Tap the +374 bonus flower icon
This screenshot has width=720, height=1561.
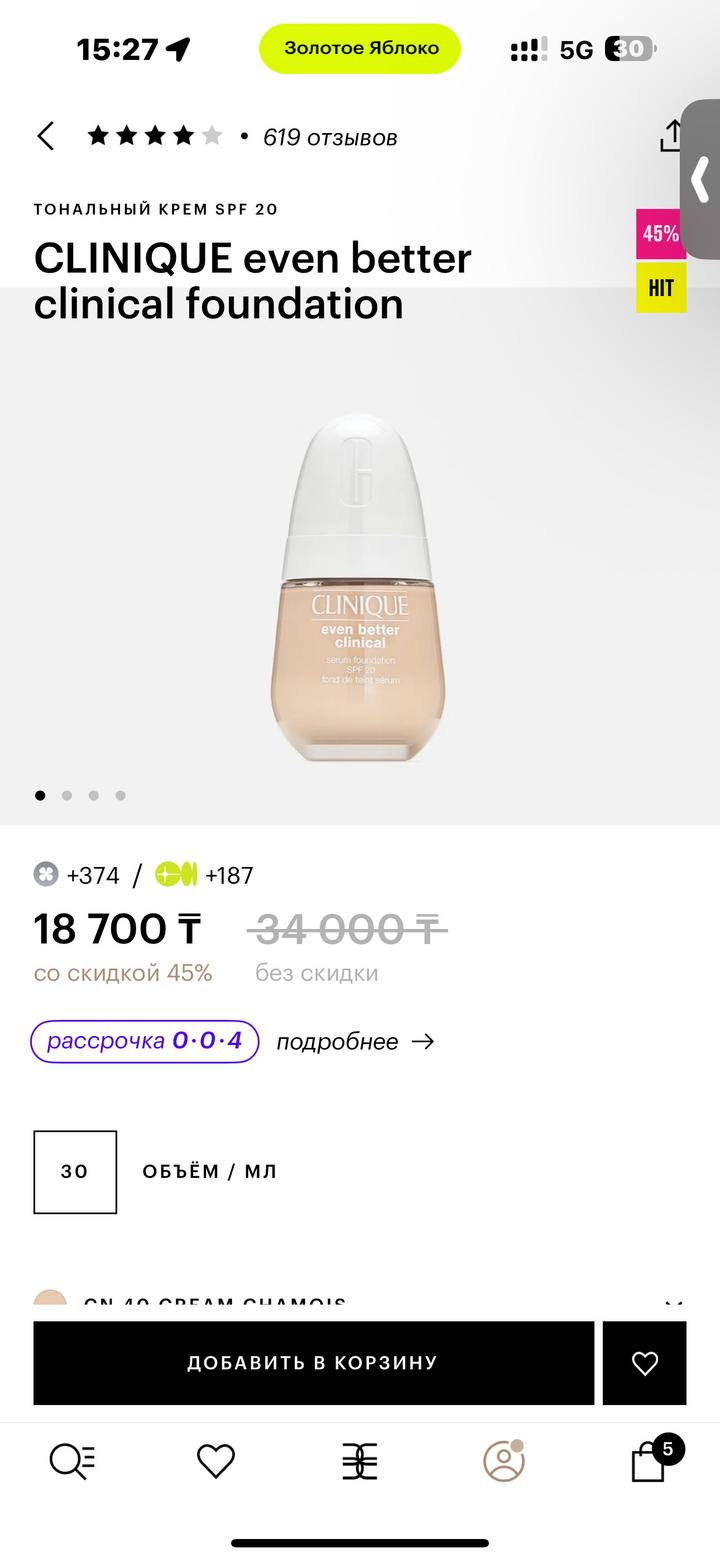click(x=46, y=875)
